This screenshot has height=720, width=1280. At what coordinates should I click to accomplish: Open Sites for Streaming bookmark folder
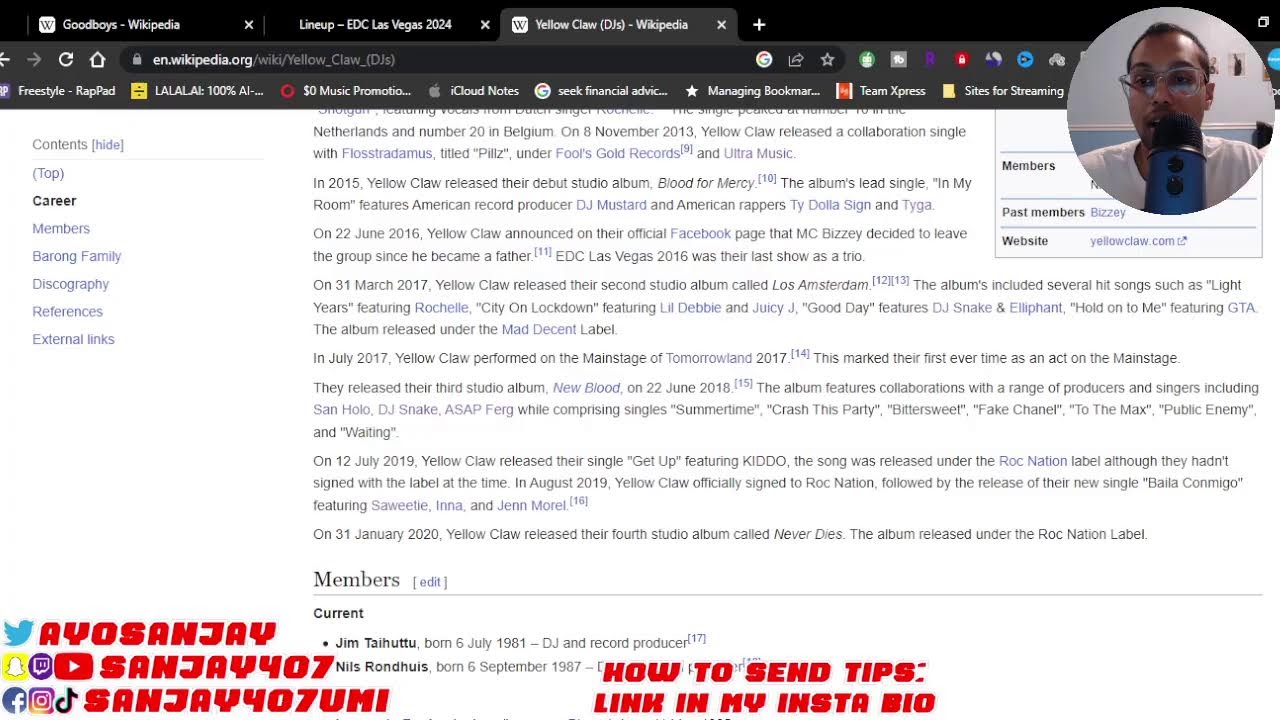click(x=1003, y=91)
